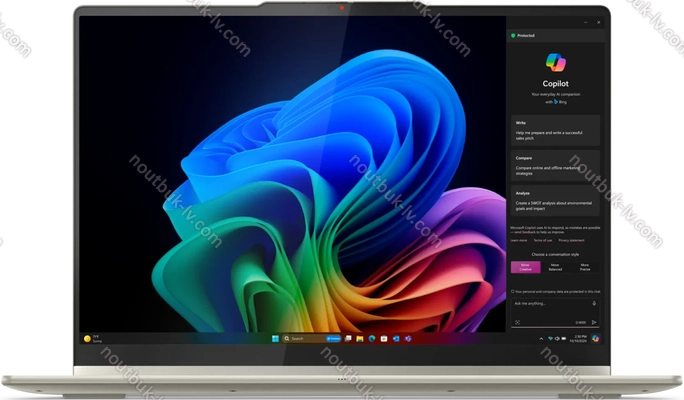Open the weather widget on the taskbar
This screenshot has width=684, height=400.
point(93,339)
